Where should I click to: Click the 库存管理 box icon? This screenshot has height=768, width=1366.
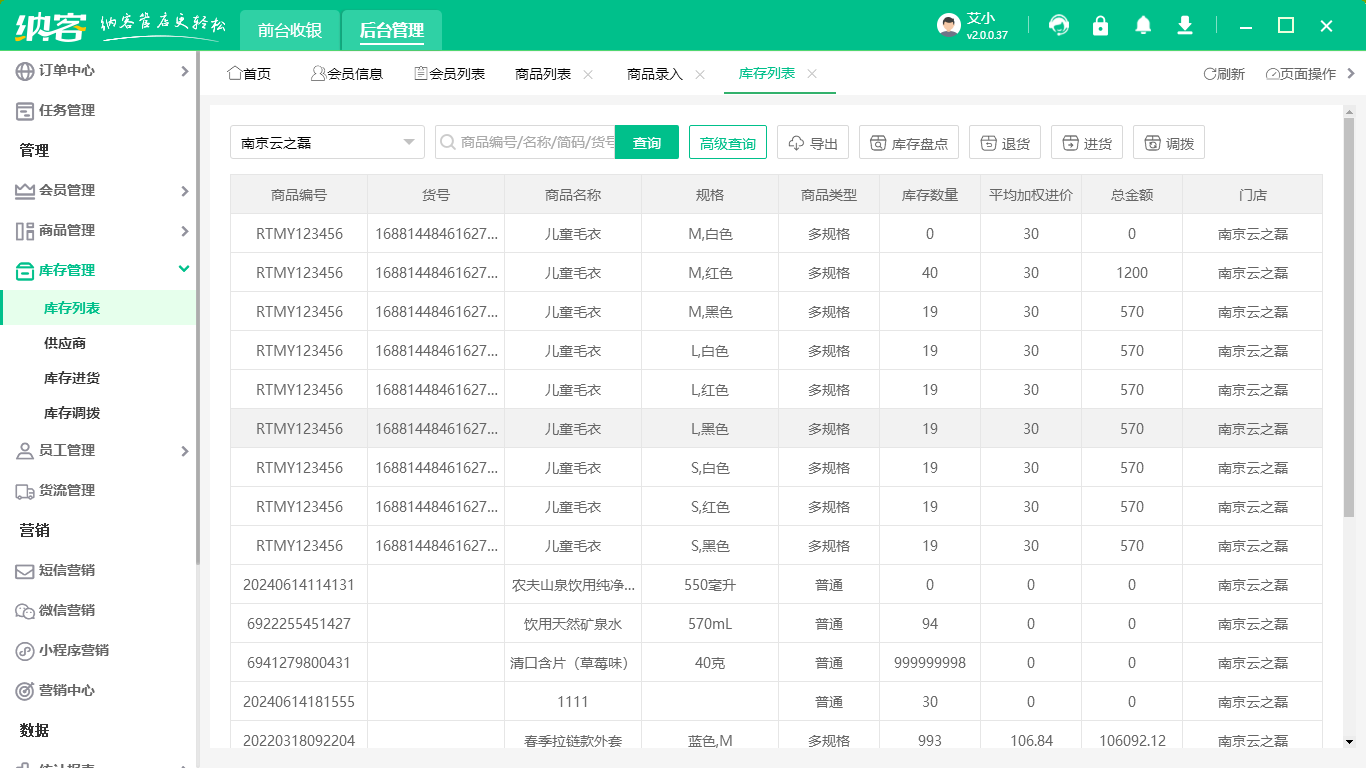[25, 271]
